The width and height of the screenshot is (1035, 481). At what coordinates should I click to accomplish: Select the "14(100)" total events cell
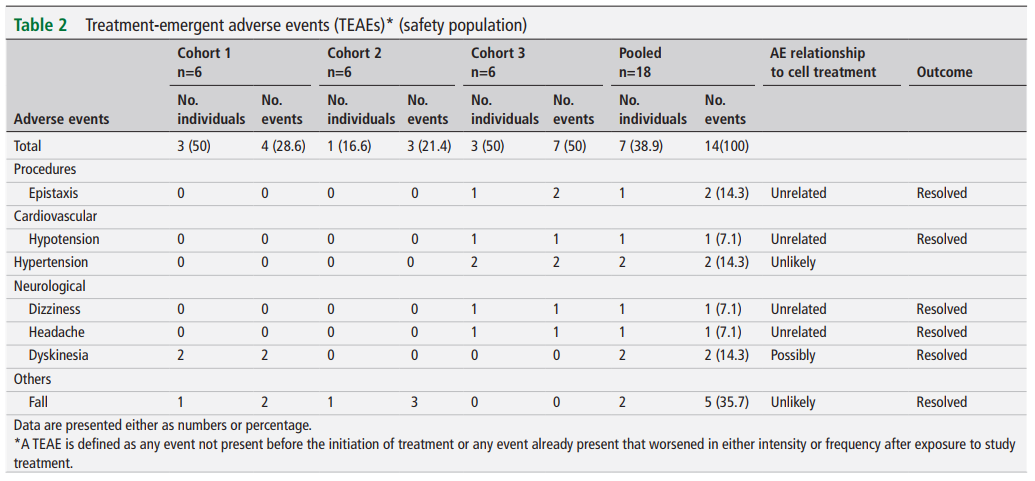click(727, 146)
